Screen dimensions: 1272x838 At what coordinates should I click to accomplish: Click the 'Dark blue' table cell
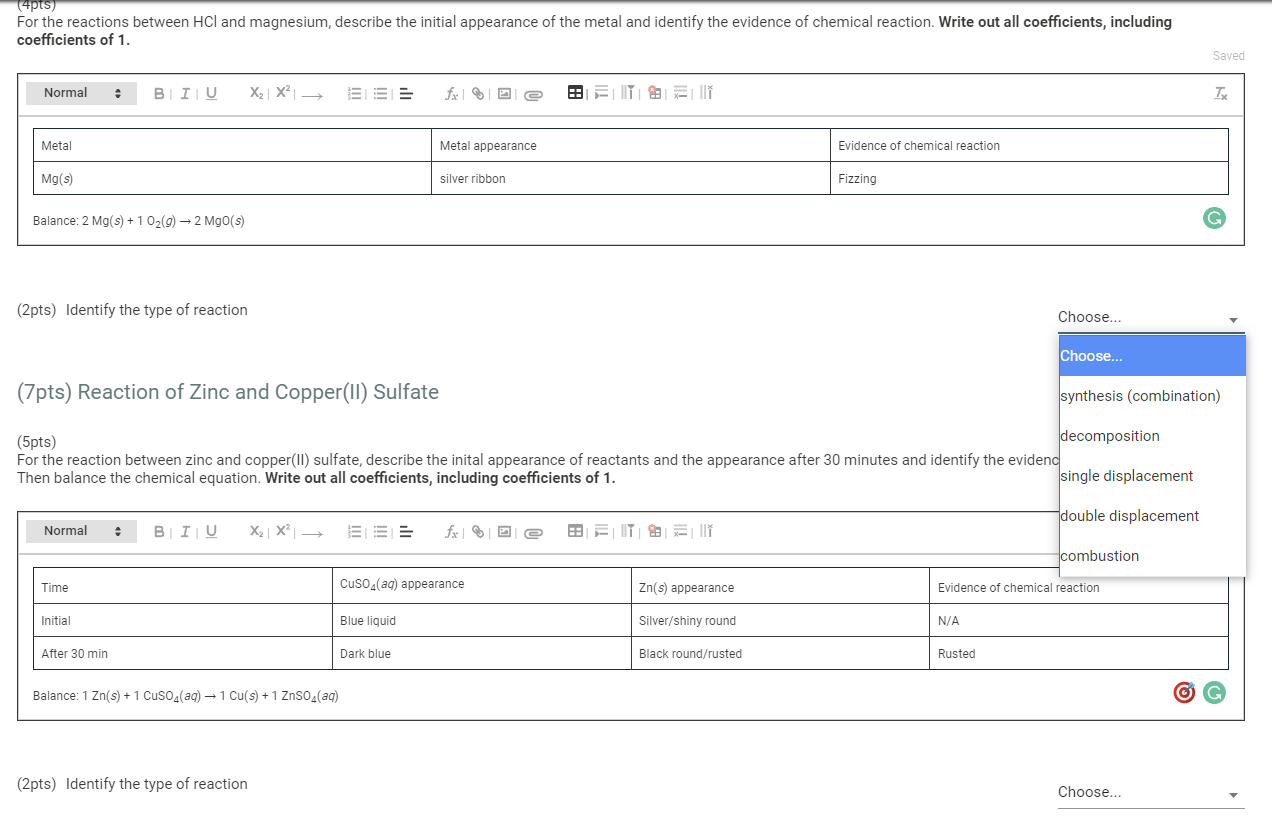pyautogui.click(x=481, y=653)
